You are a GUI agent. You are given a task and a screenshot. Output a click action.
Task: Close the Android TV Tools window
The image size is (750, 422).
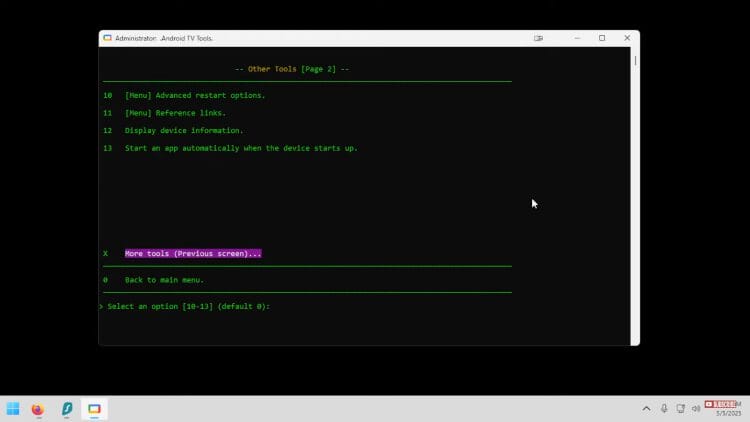coord(627,38)
